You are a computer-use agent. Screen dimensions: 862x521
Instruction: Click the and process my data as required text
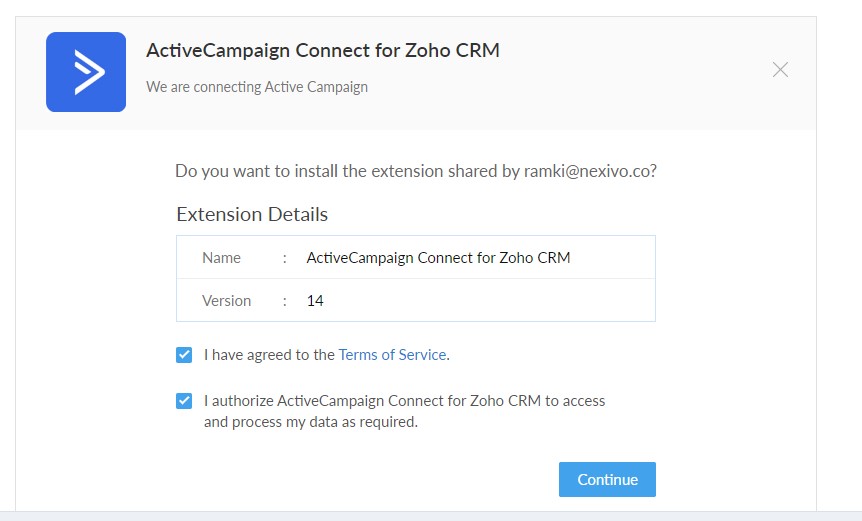311,422
